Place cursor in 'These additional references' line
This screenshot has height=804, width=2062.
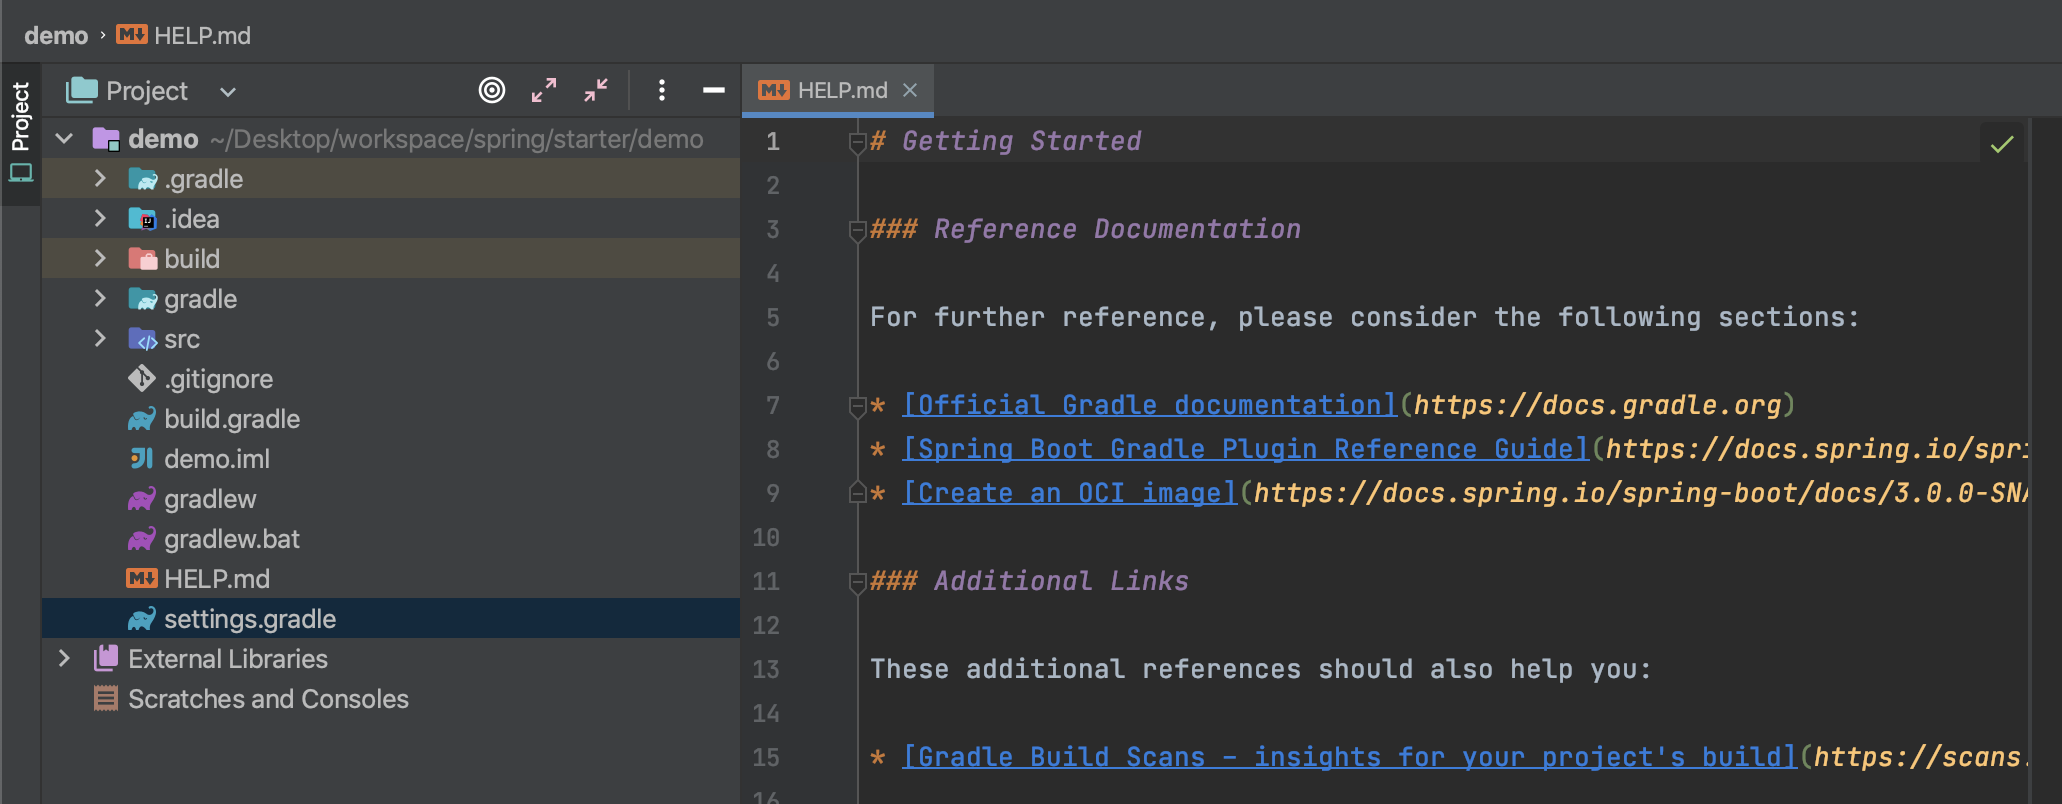point(1260,669)
